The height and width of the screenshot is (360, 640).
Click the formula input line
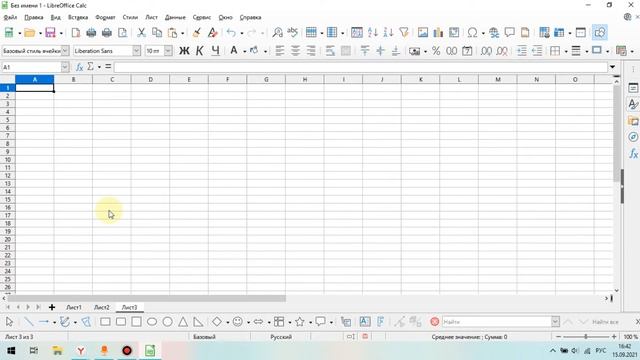click(360, 67)
